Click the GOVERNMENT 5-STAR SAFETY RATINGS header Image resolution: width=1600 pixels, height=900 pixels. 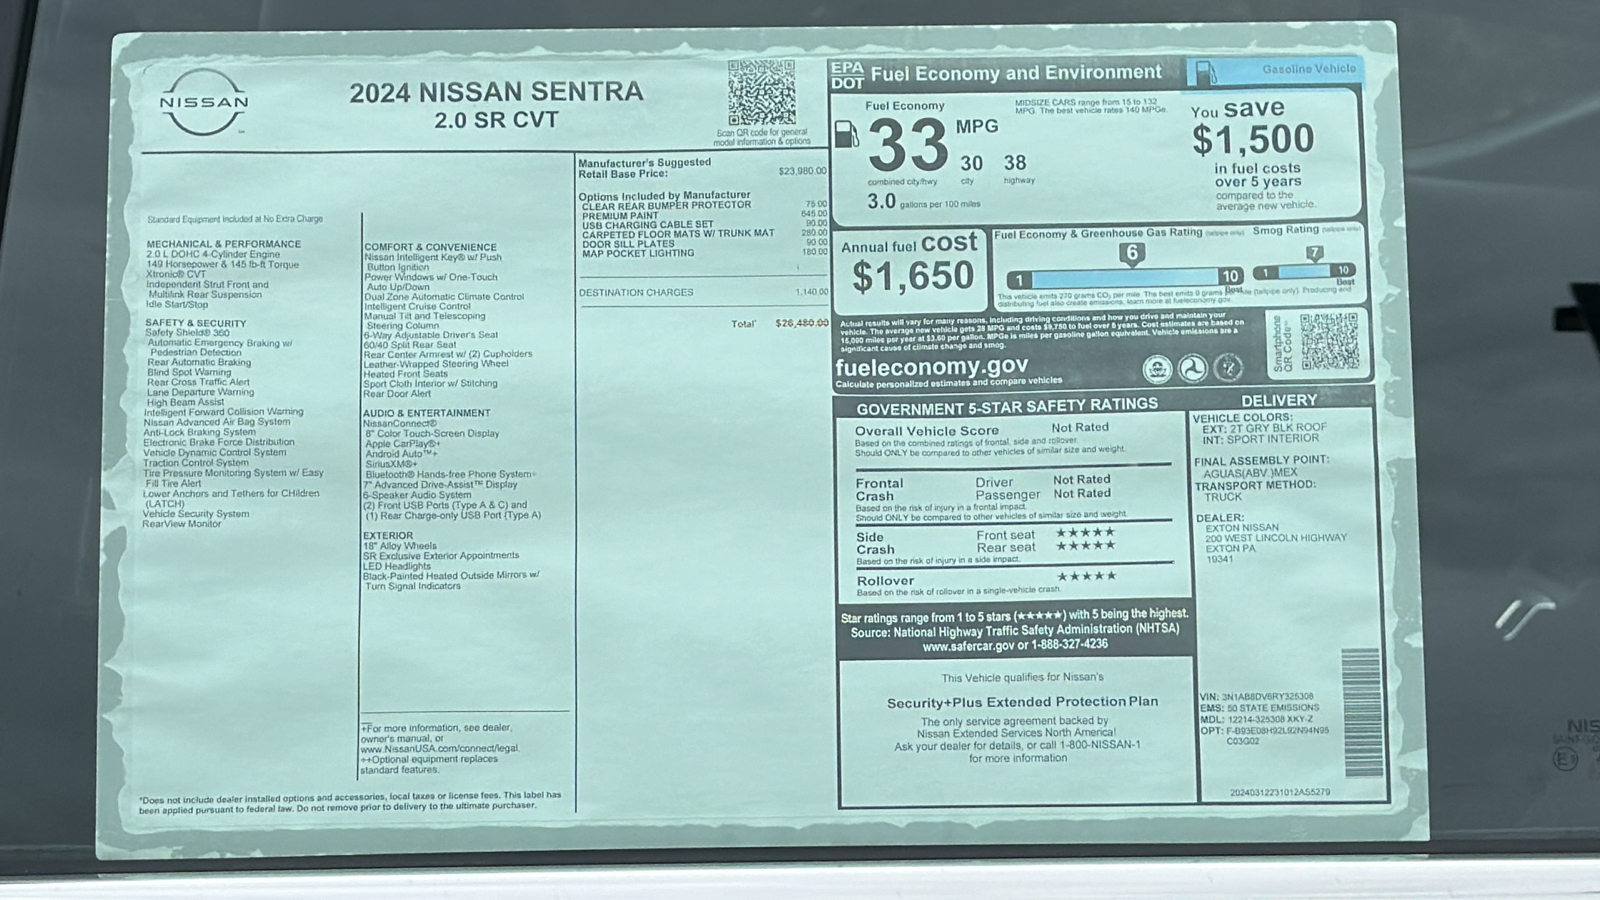click(x=1007, y=408)
